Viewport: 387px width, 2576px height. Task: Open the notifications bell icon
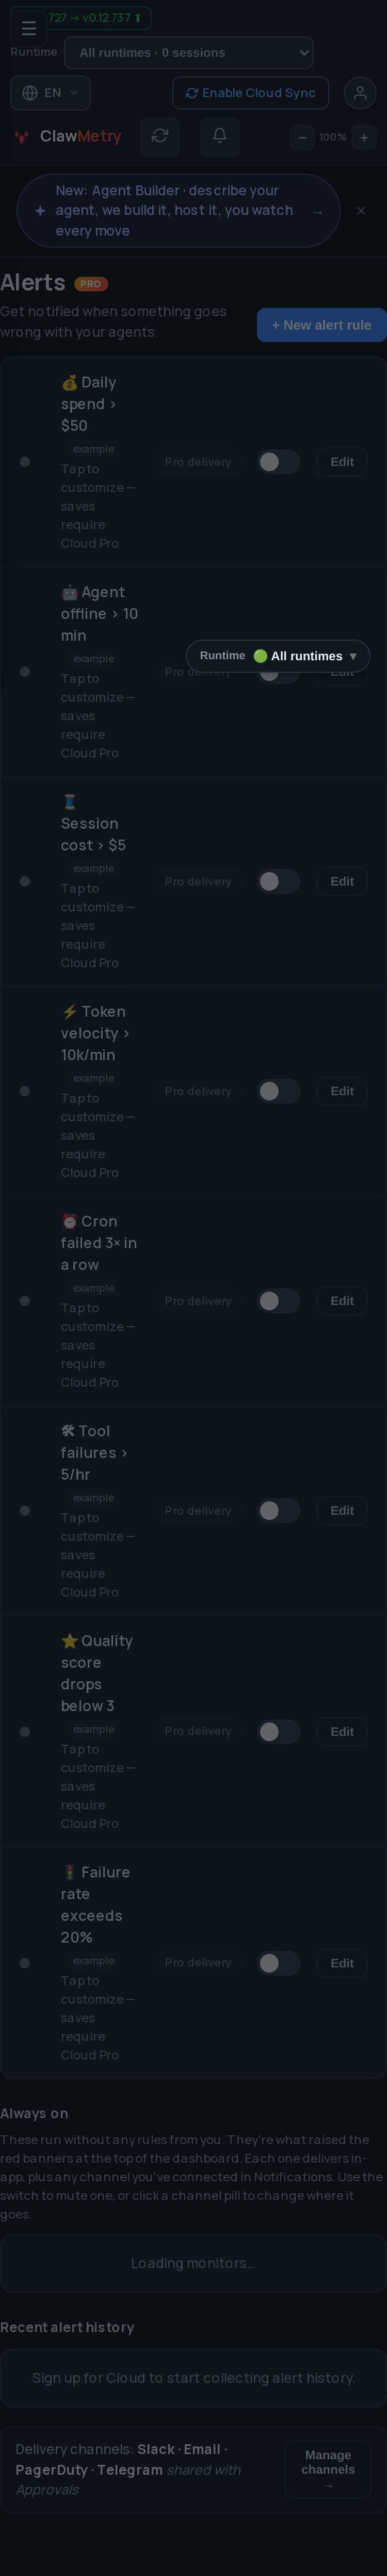click(219, 136)
